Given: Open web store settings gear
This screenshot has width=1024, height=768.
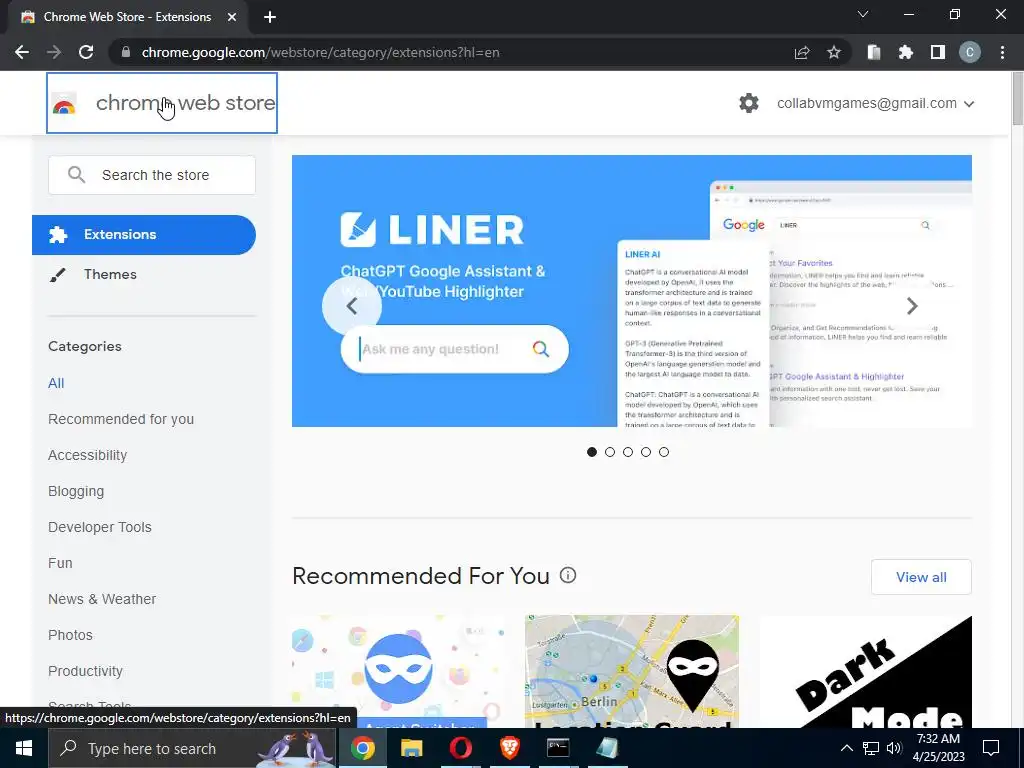Looking at the screenshot, I should pyautogui.click(x=749, y=103).
